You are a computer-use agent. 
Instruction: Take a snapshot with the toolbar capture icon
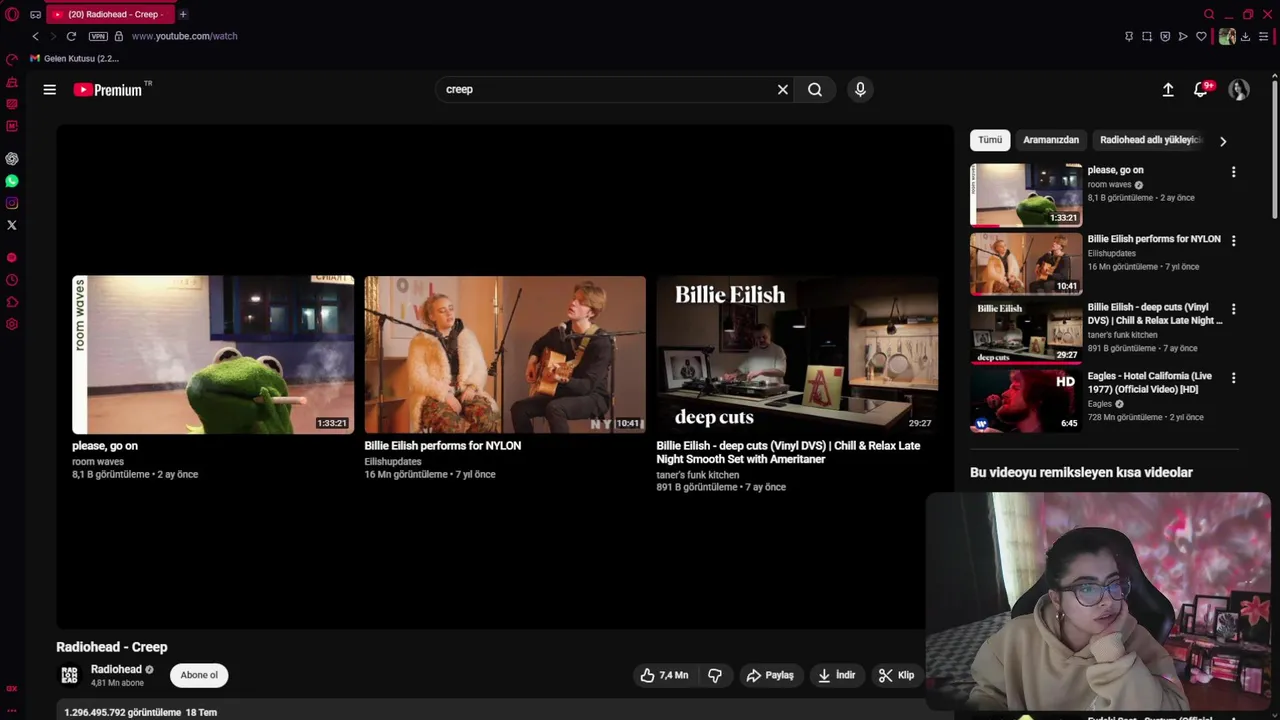pos(1147,36)
